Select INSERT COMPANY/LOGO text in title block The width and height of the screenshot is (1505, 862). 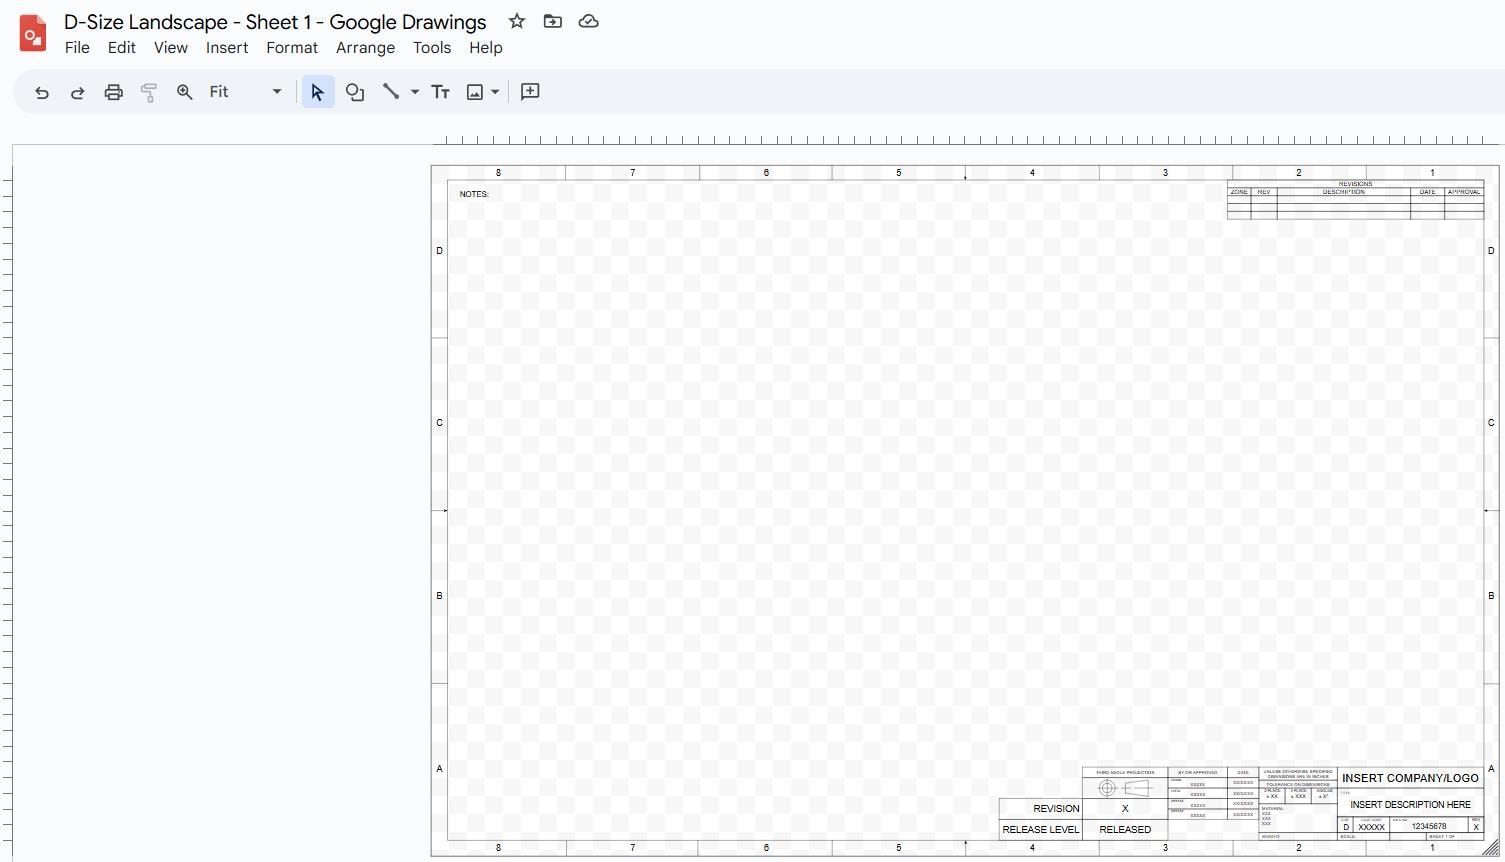click(x=1410, y=778)
